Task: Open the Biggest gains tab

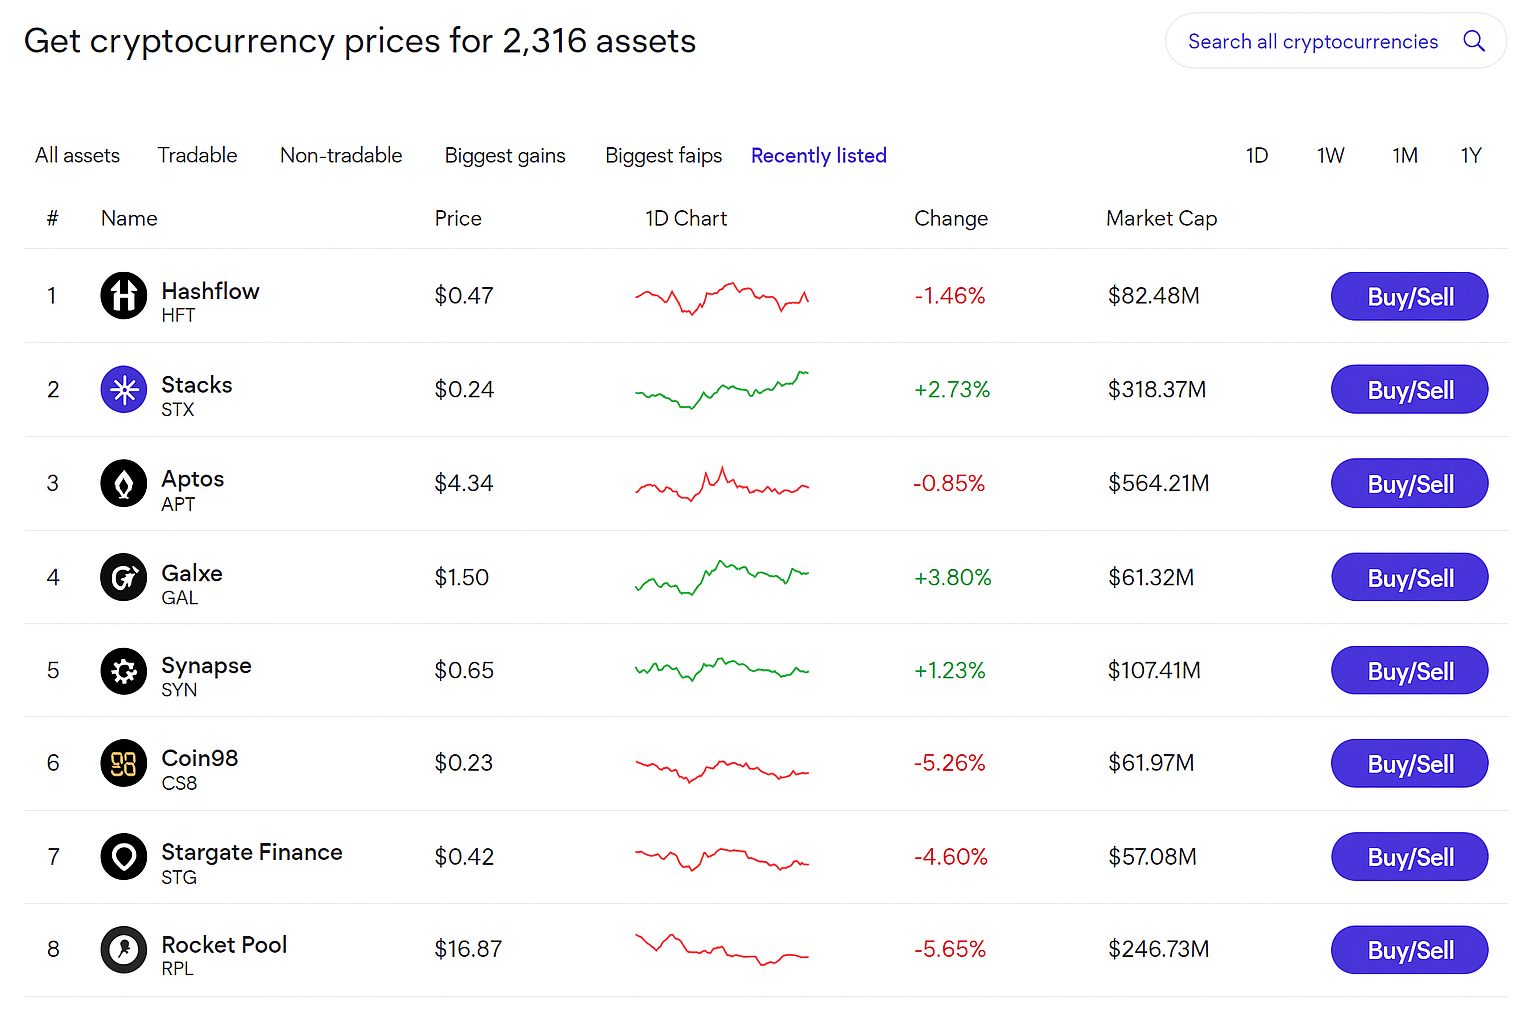Action: (505, 156)
